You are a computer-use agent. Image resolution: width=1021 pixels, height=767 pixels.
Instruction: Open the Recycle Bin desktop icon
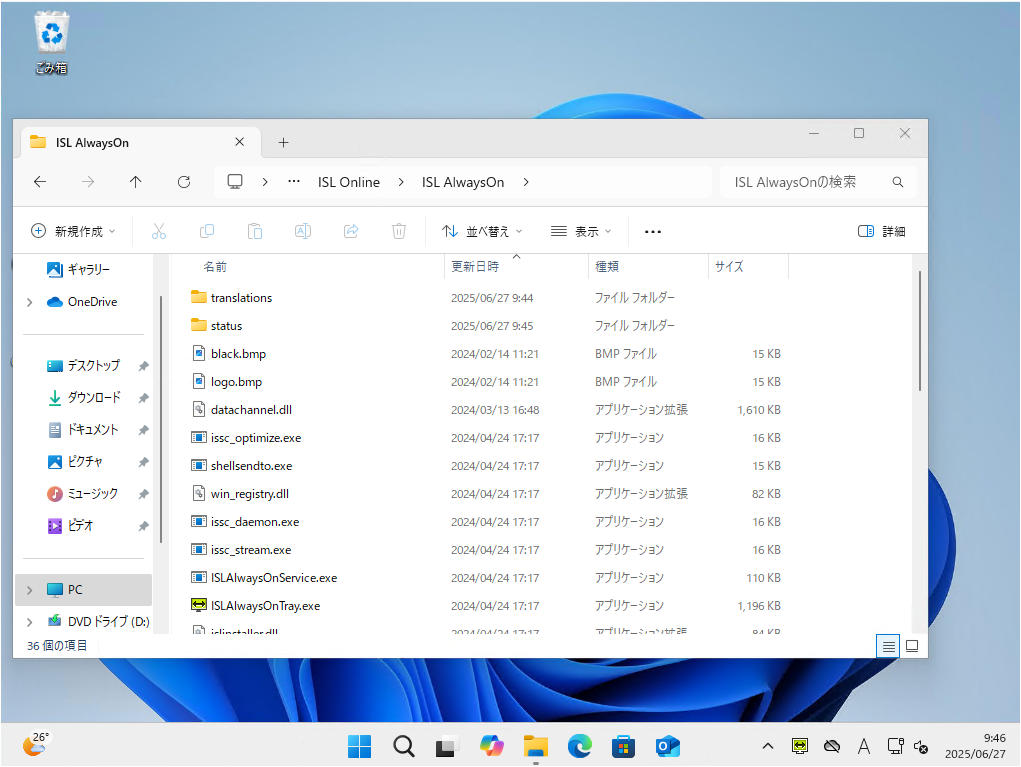click(x=51, y=42)
